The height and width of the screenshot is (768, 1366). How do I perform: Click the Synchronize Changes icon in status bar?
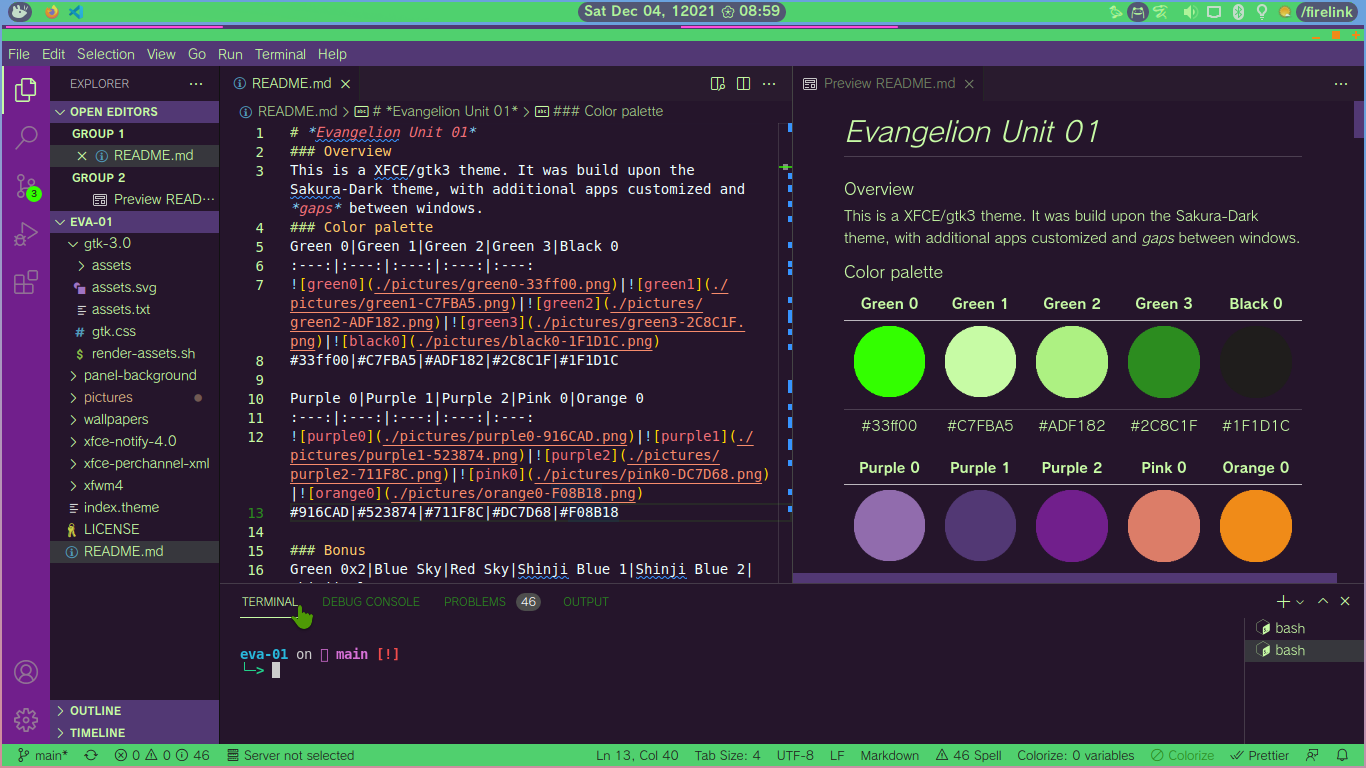tap(91, 756)
